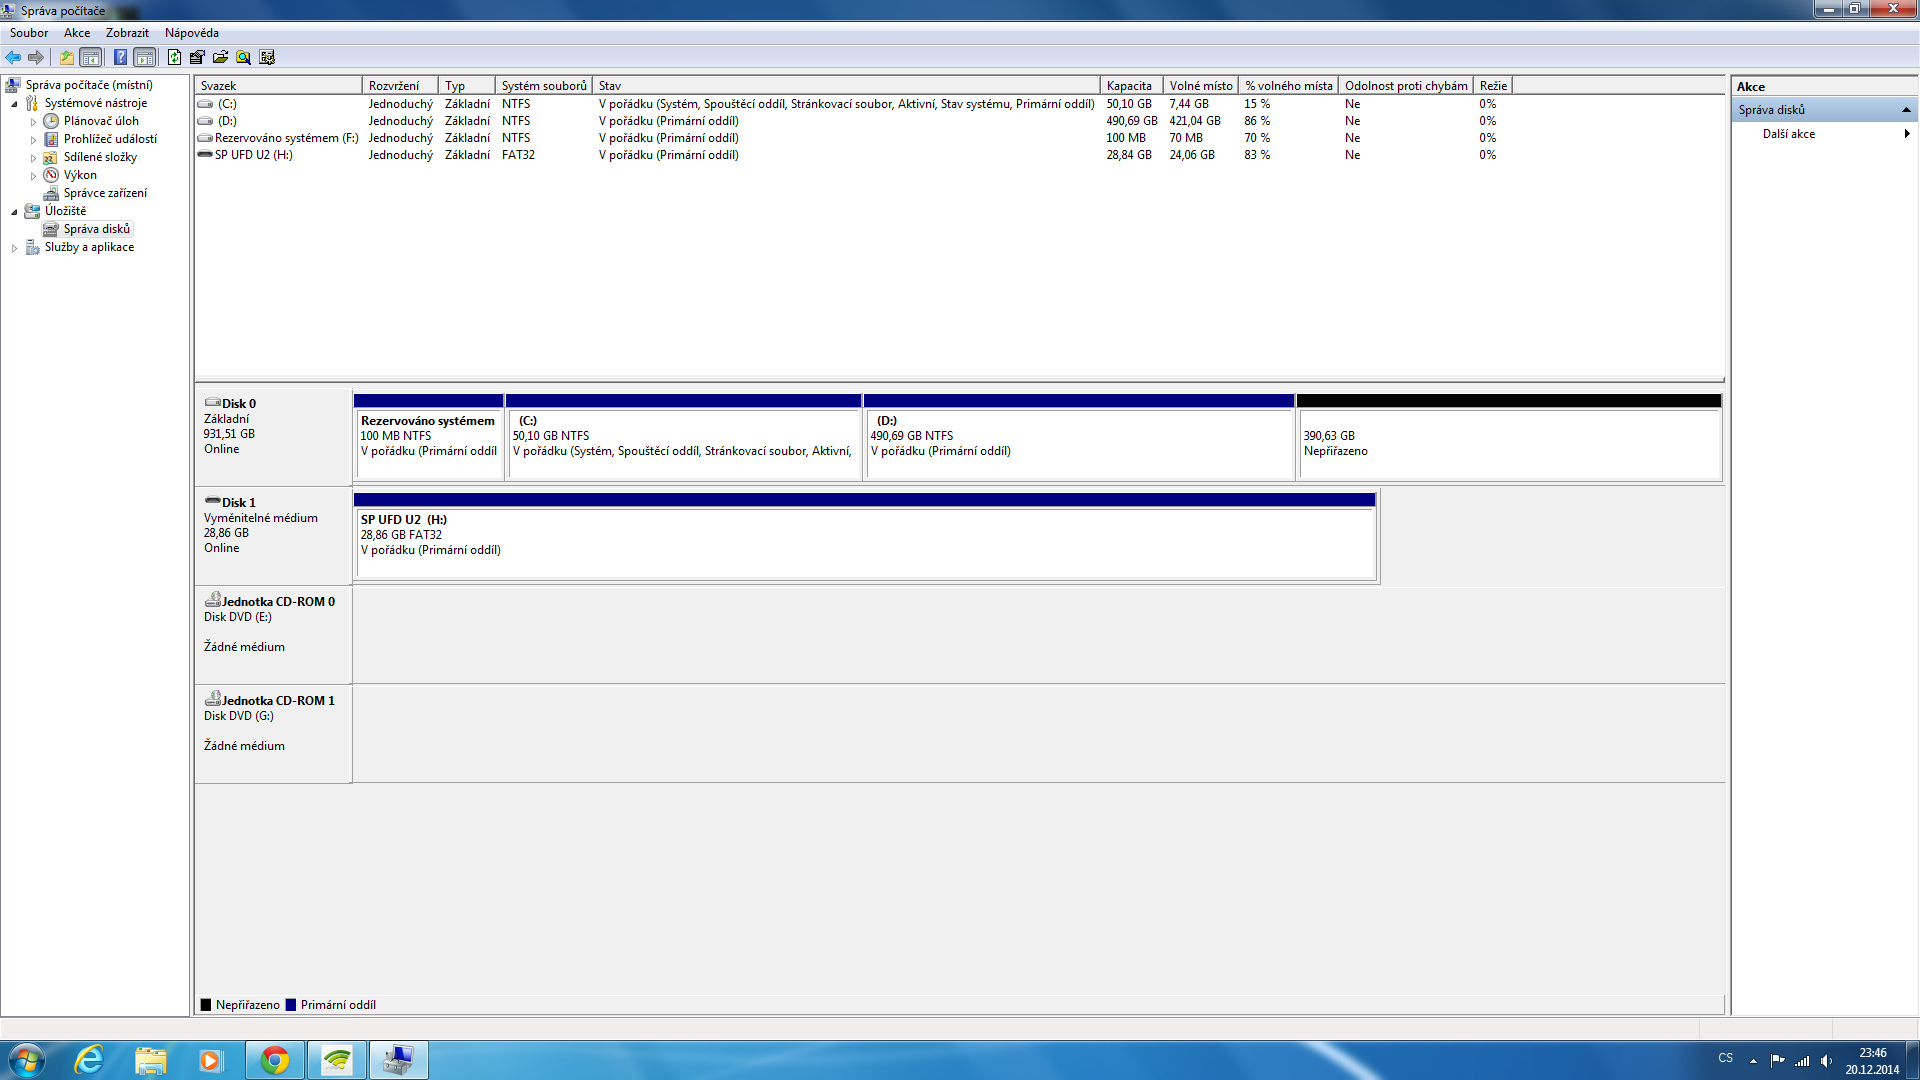Image resolution: width=1920 pixels, height=1080 pixels.
Task: Open Další akce submenu
Action: pos(1789,134)
